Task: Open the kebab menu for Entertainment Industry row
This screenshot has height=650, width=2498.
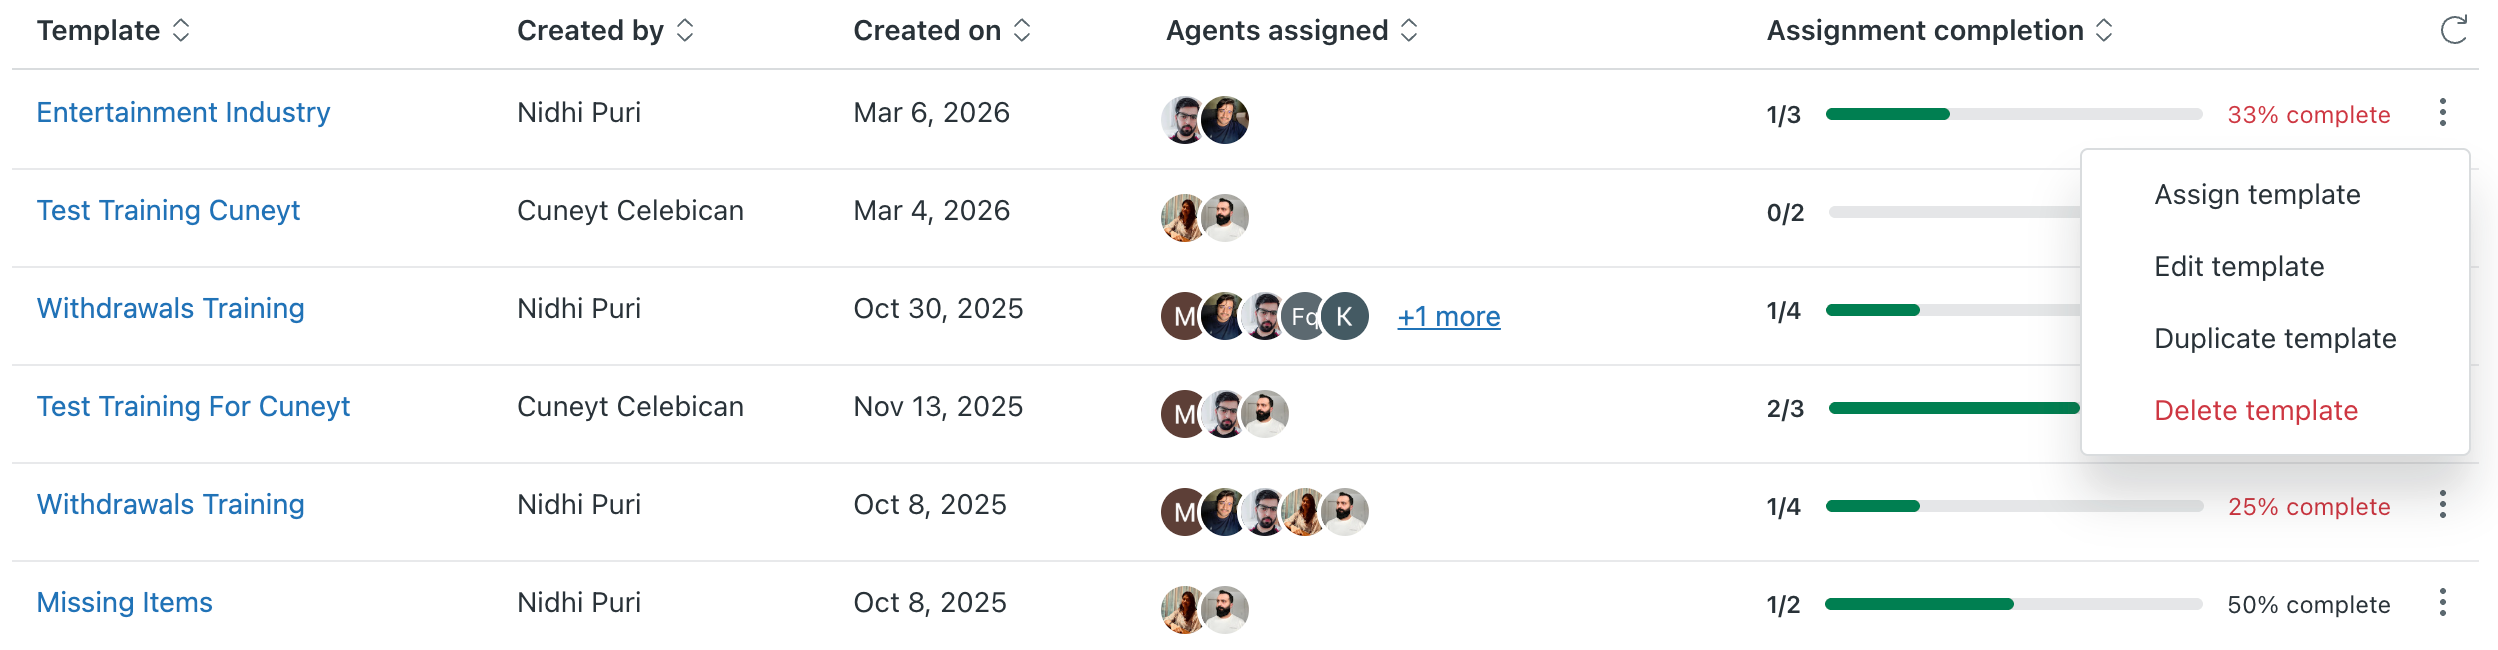Action: click(x=2442, y=112)
